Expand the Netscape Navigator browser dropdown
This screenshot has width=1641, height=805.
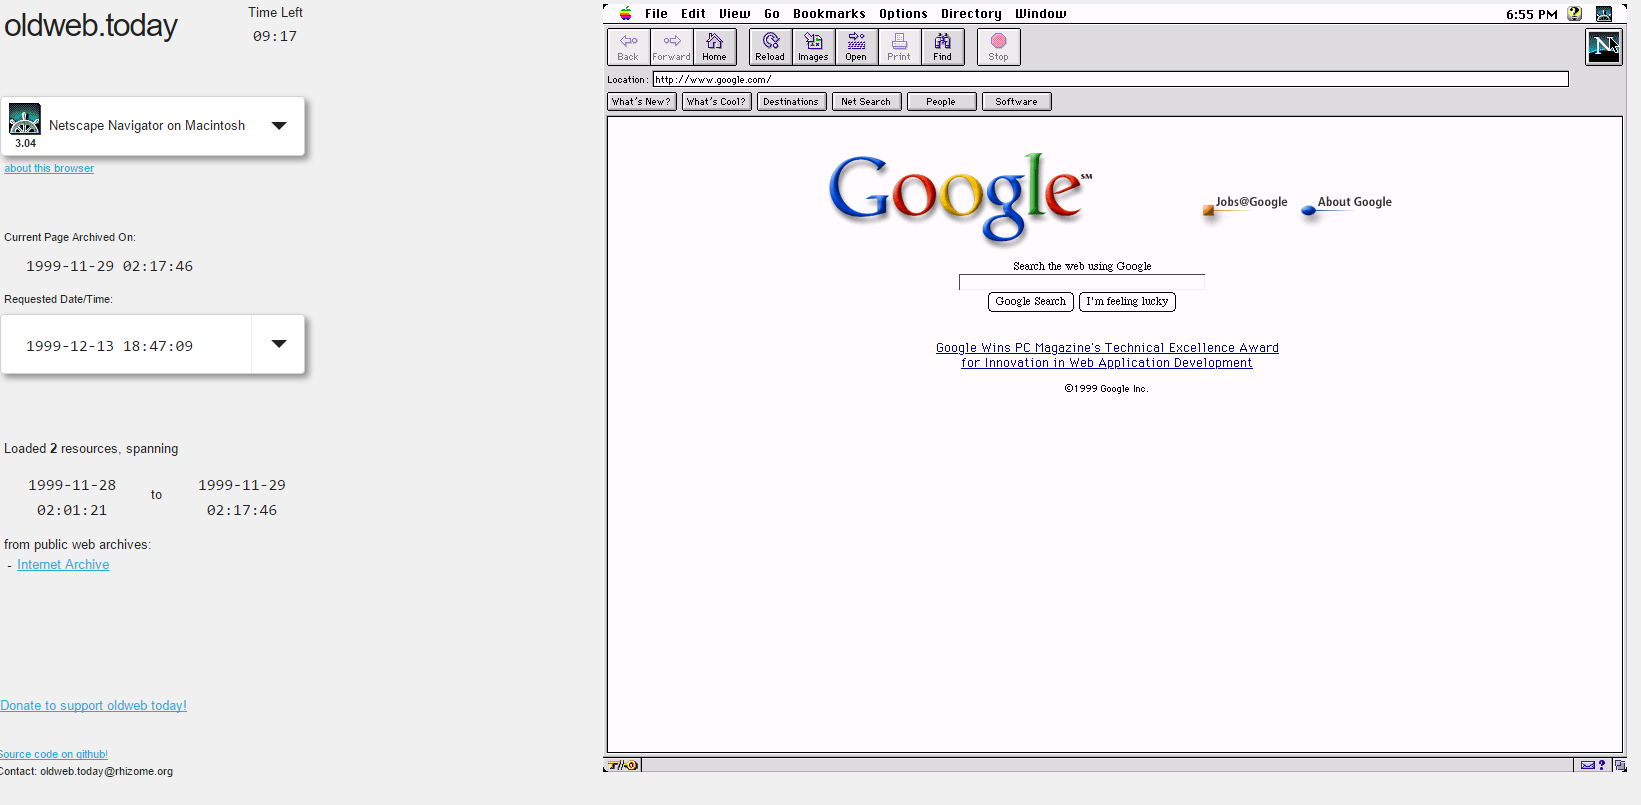[x=279, y=126]
